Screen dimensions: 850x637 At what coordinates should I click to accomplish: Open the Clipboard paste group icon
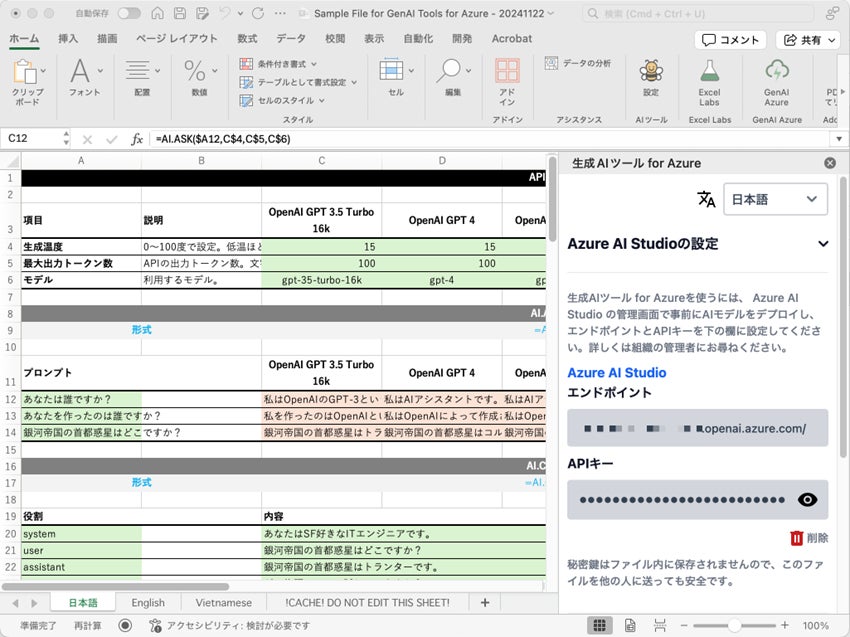25,72
